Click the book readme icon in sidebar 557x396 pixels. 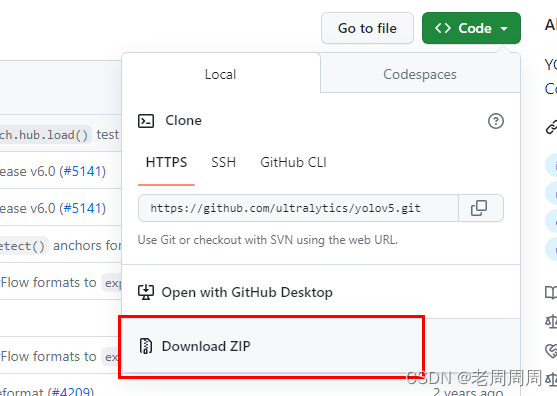[x=551, y=293]
